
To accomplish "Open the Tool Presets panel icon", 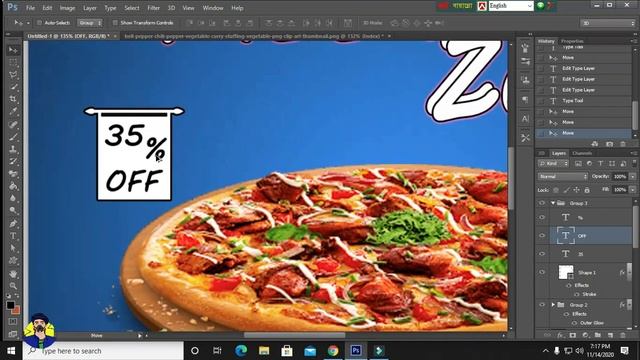I will click(525, 138).
